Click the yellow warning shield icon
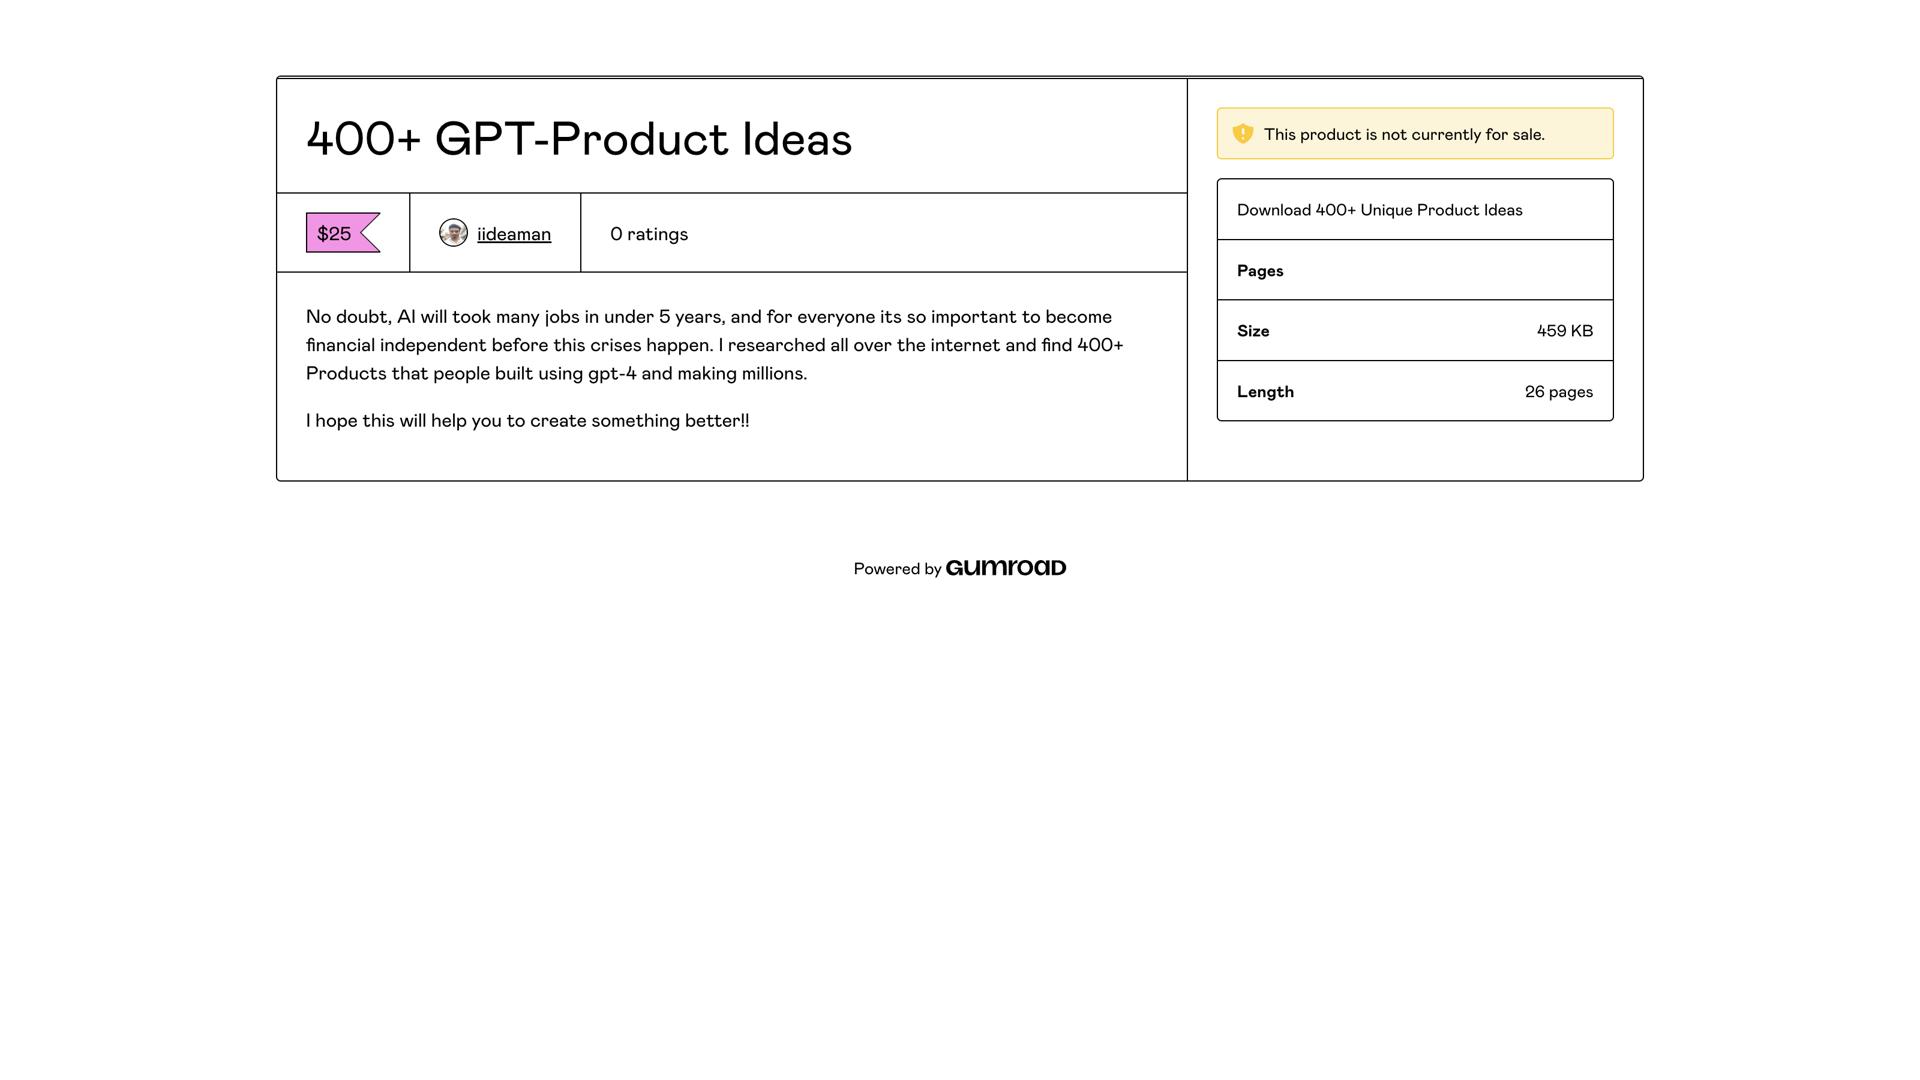 point(1243,134)
